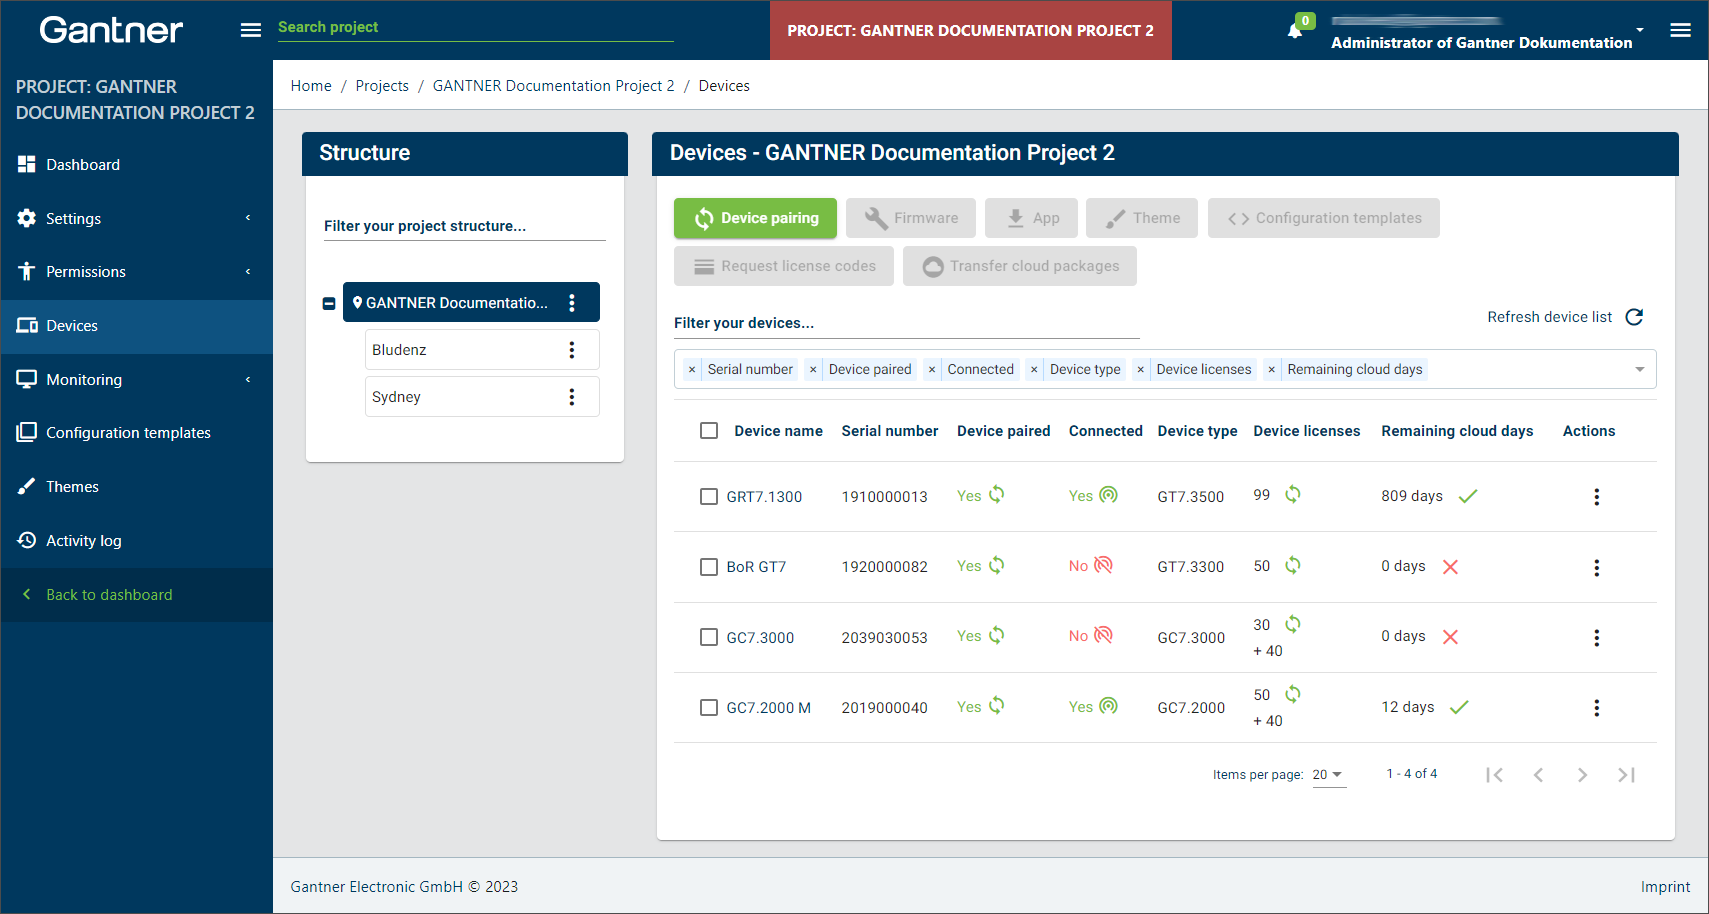Click the Refresh device list icon
The height and width of the screenshot is (914, 1709).
point(1635,317)
